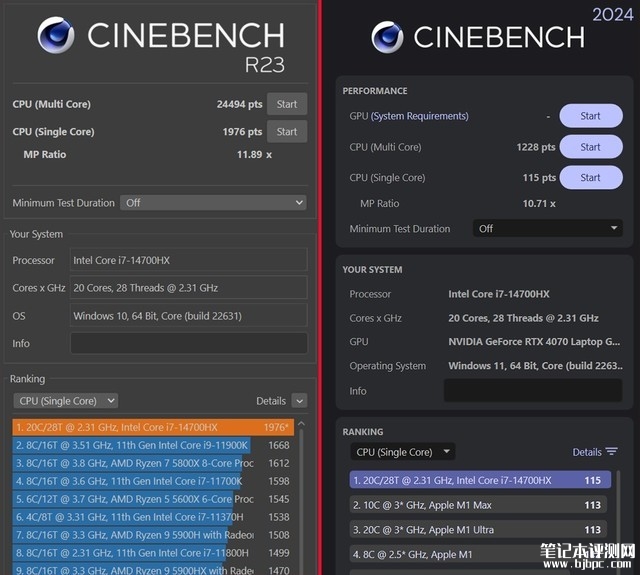Click the R23 MP Ratio 11.89 x
This screenshot has height=575, width=640.
pos(254,155)
